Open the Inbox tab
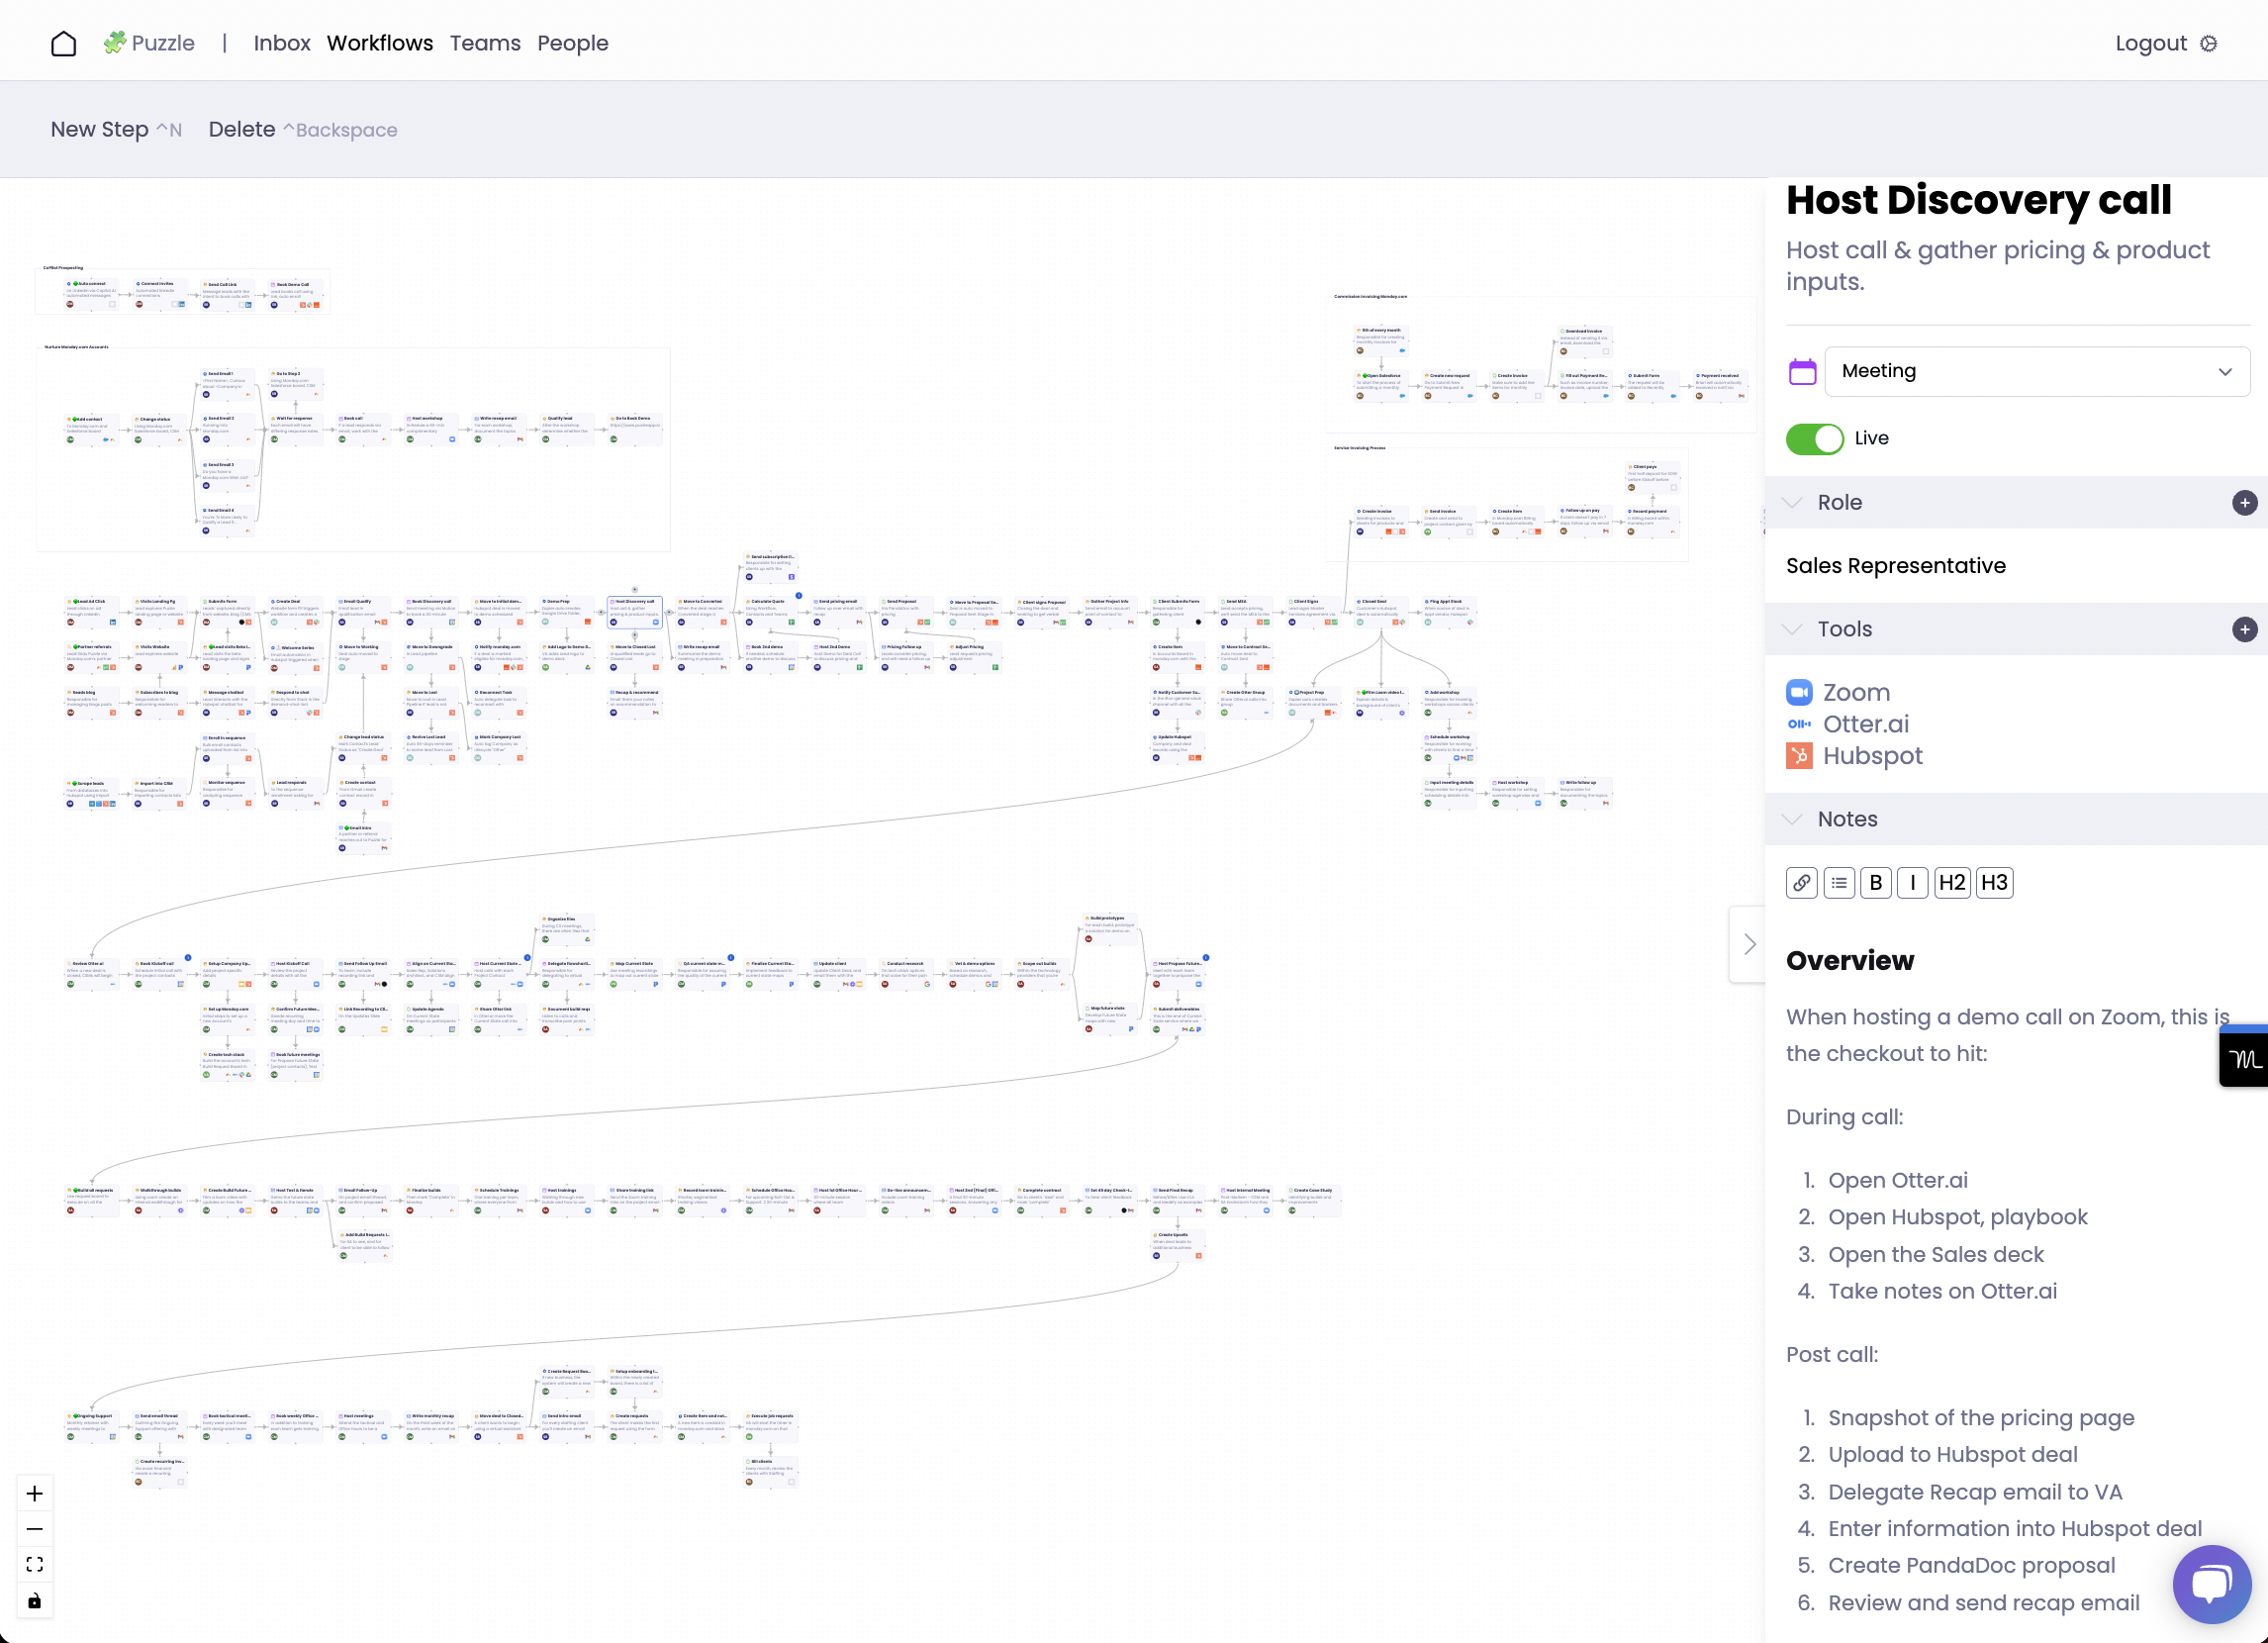The height and width of the screenshot is (1643, 2268). pos(282,43)
